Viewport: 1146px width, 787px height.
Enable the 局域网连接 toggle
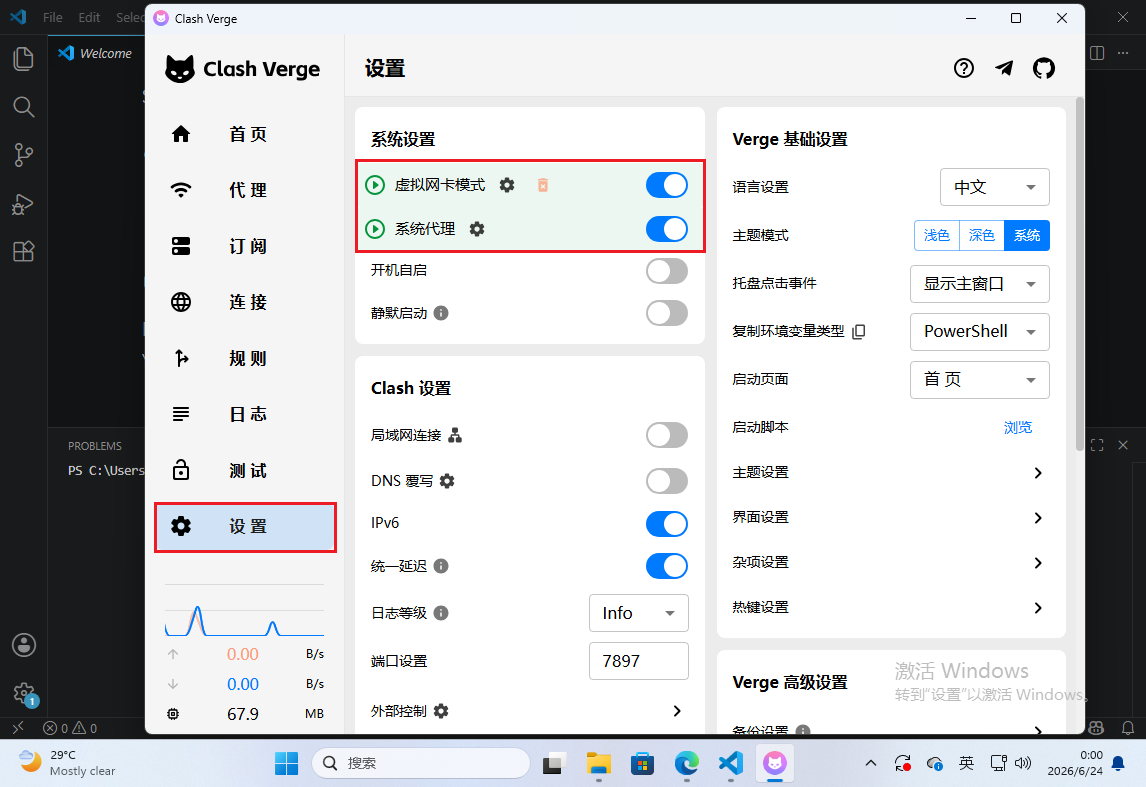(667, 436)
